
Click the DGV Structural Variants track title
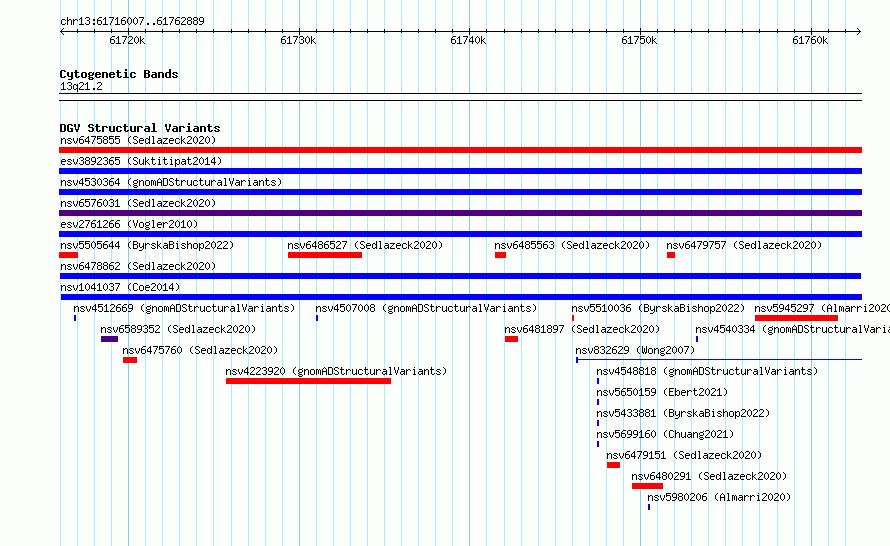click(x=140, y=128)
